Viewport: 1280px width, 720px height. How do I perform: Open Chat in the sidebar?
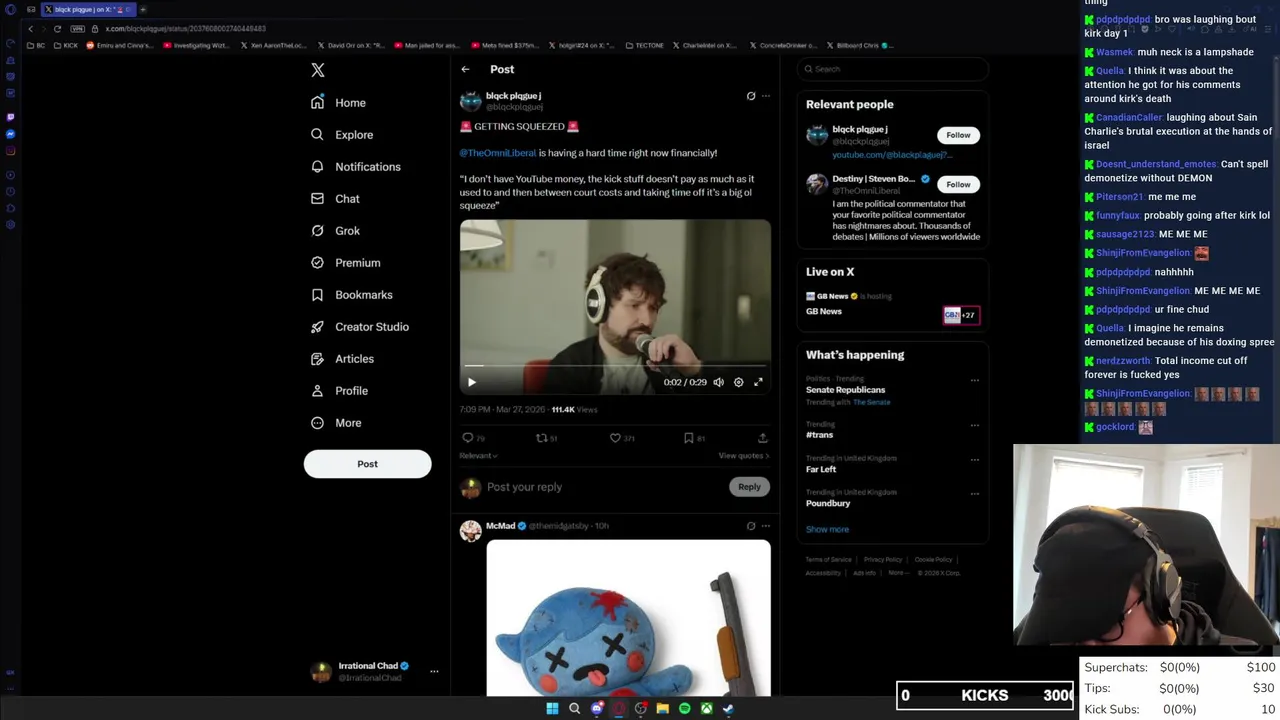(335, 199)
